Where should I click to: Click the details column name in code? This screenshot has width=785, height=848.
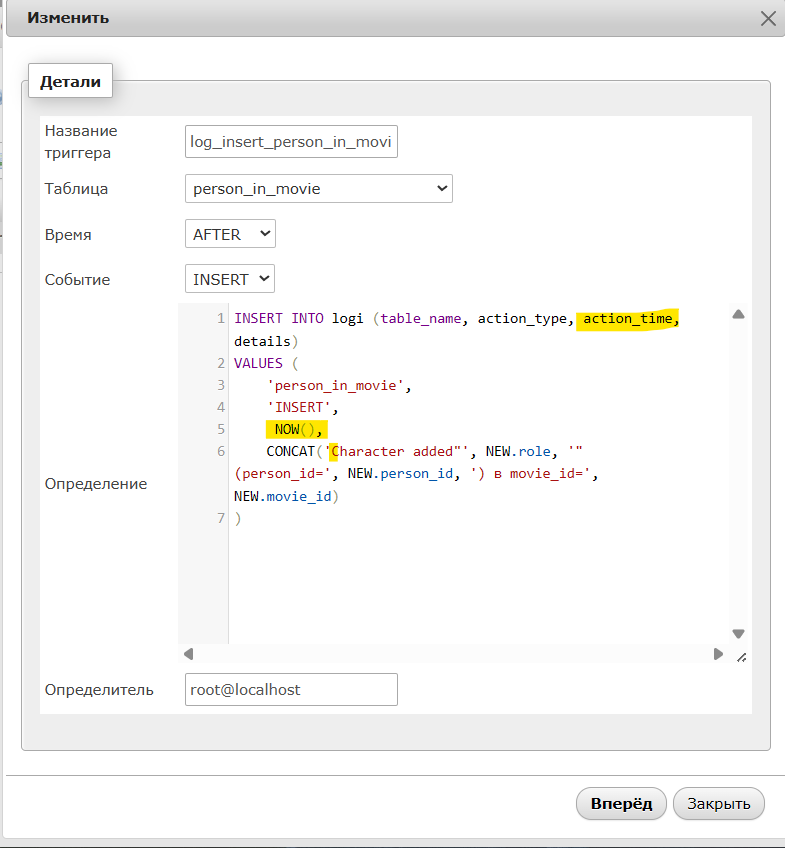coord(262,341)
